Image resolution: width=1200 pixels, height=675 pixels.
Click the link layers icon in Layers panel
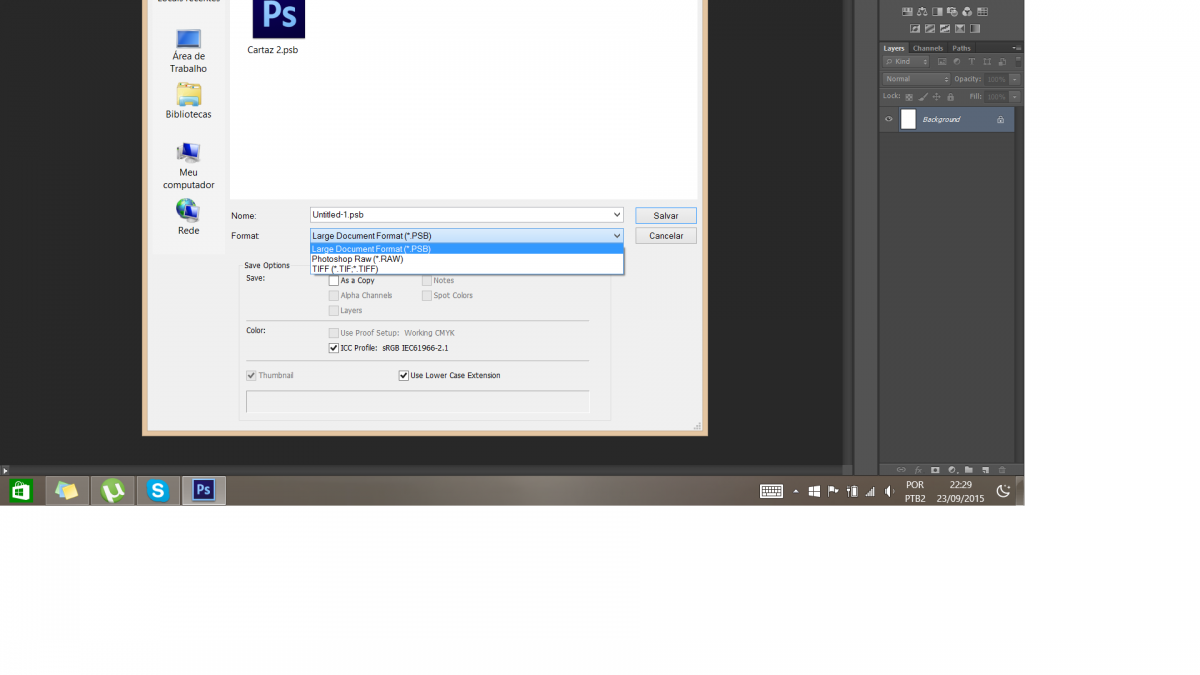pyautogui.click(x=901, y=470)
